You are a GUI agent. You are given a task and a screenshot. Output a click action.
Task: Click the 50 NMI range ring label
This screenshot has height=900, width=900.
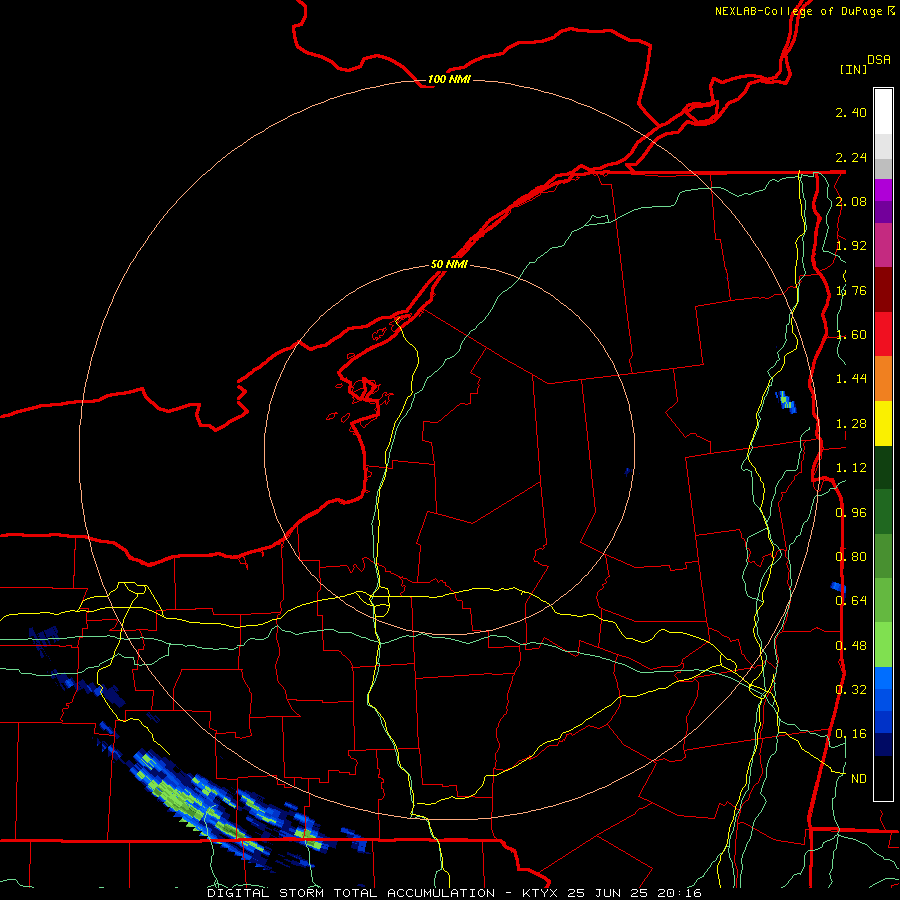pyautogui.click(x=449, y=264)
